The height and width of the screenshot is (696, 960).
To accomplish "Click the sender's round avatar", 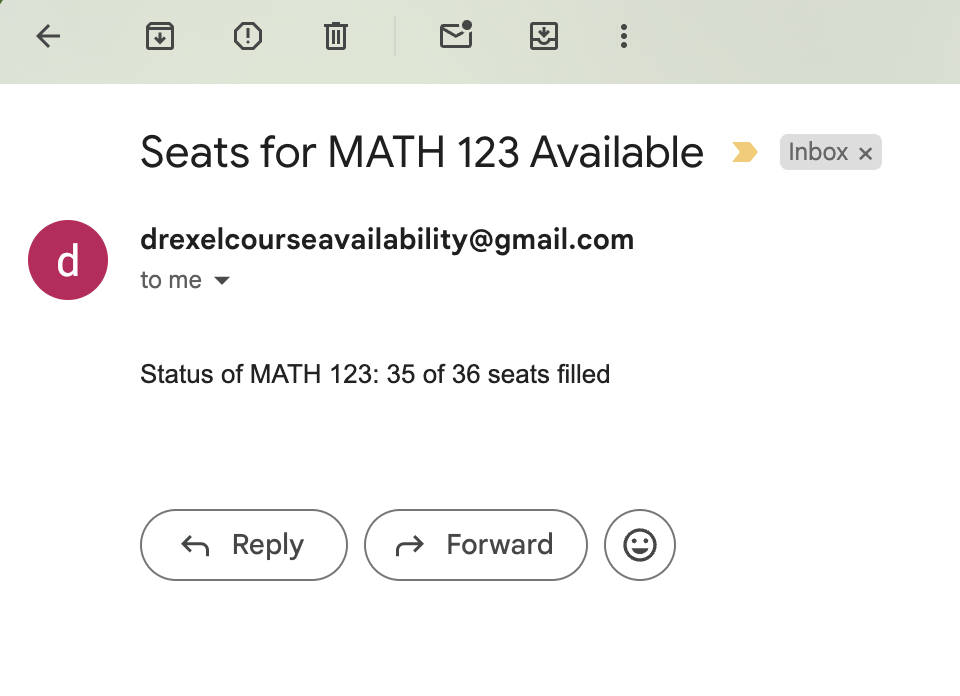I will (68, 260).
